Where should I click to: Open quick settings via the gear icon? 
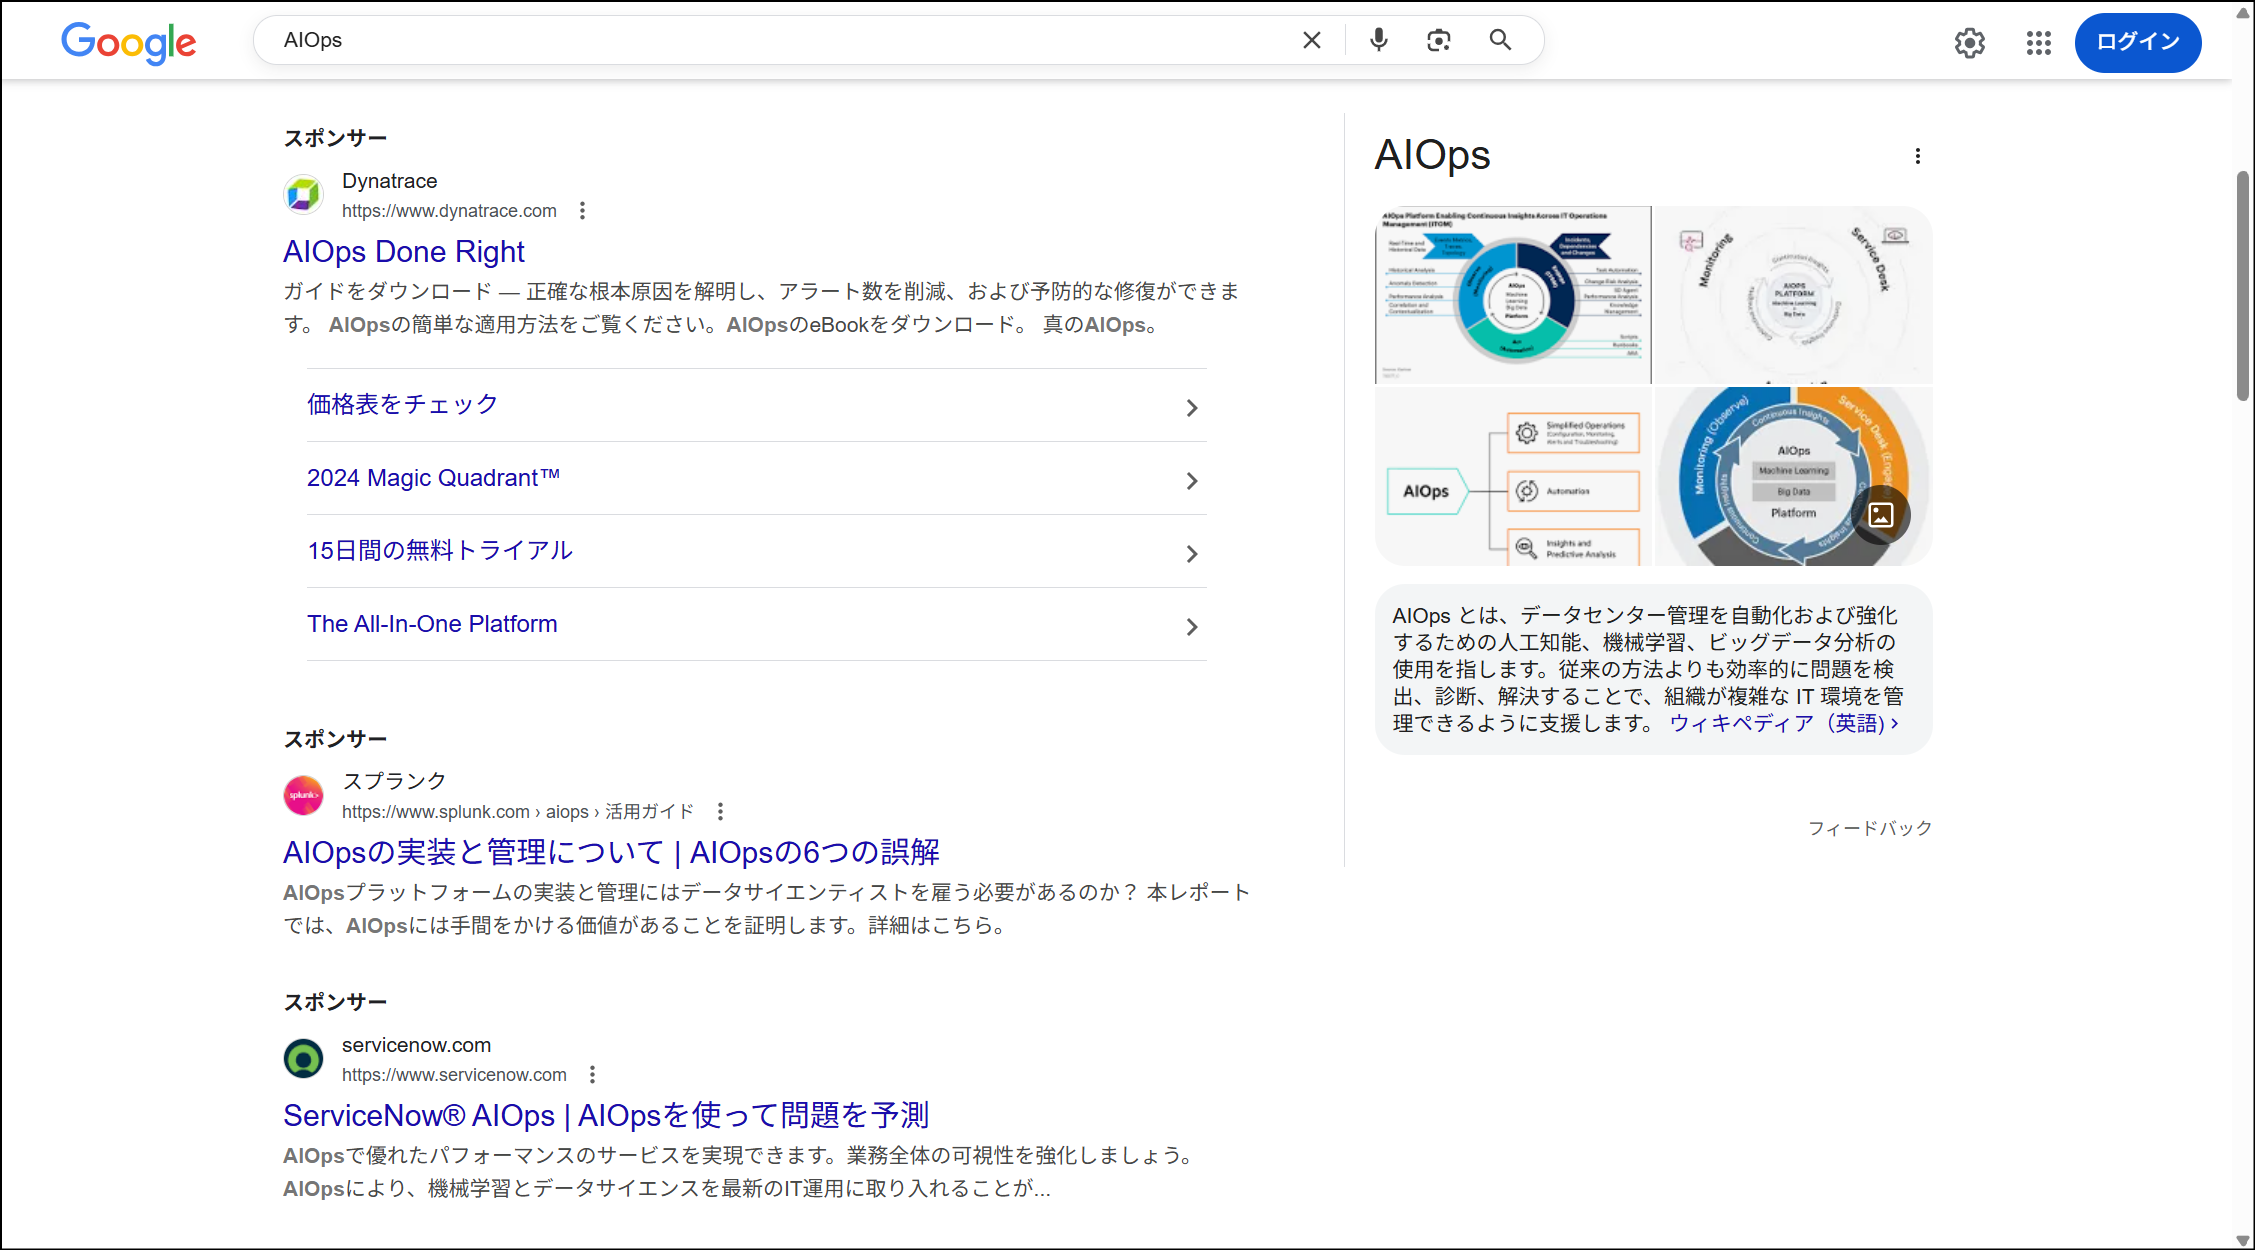coord(1969,43)
